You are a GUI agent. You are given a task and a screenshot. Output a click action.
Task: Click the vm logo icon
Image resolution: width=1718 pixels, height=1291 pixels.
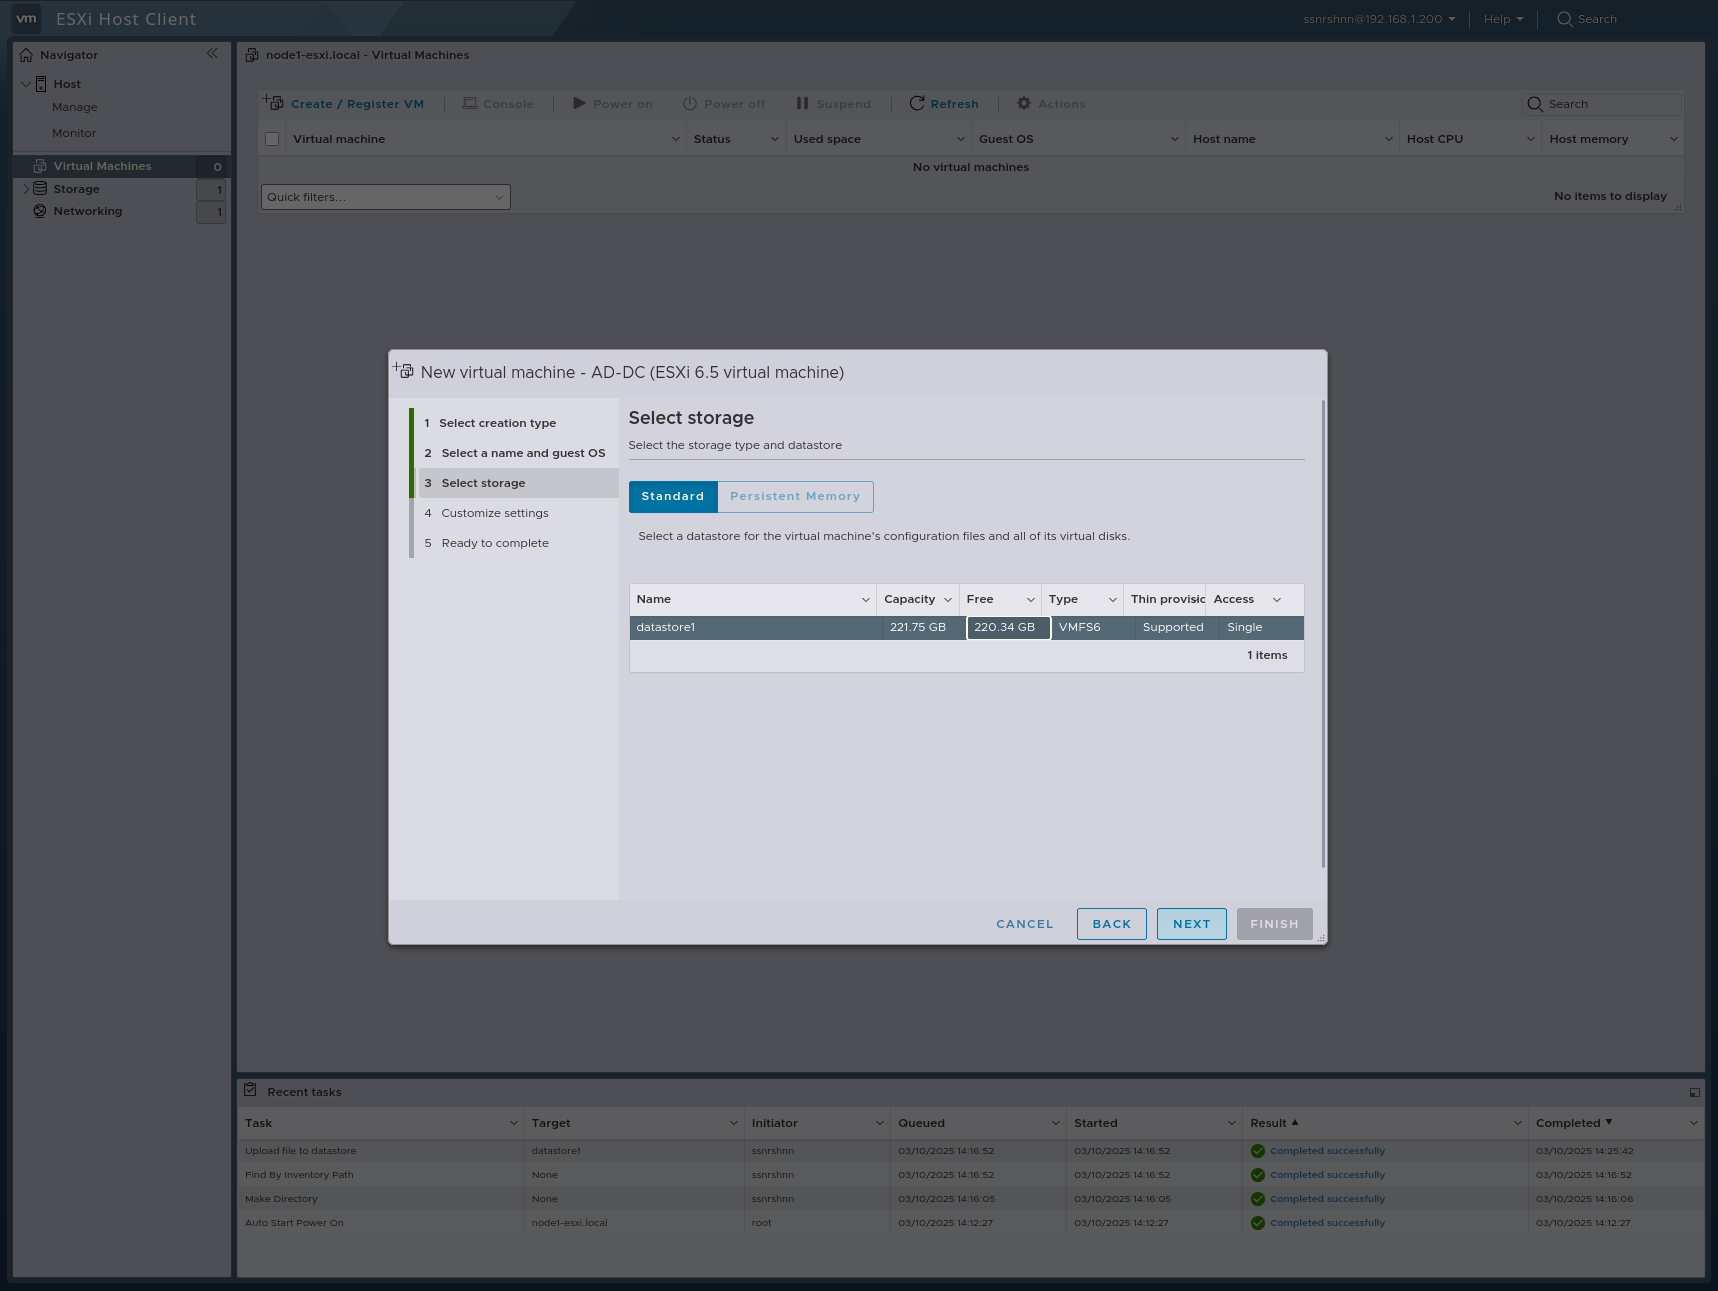pyautogui.click(x=25, y=18)
